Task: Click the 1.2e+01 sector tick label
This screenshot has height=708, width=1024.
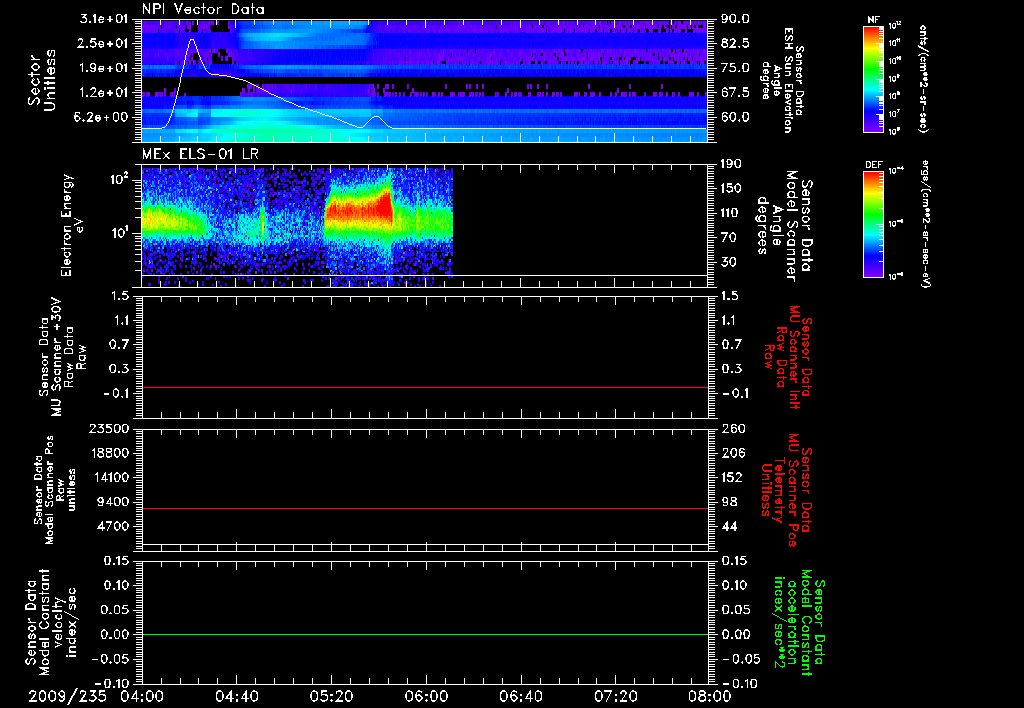Action: [105, 93]
